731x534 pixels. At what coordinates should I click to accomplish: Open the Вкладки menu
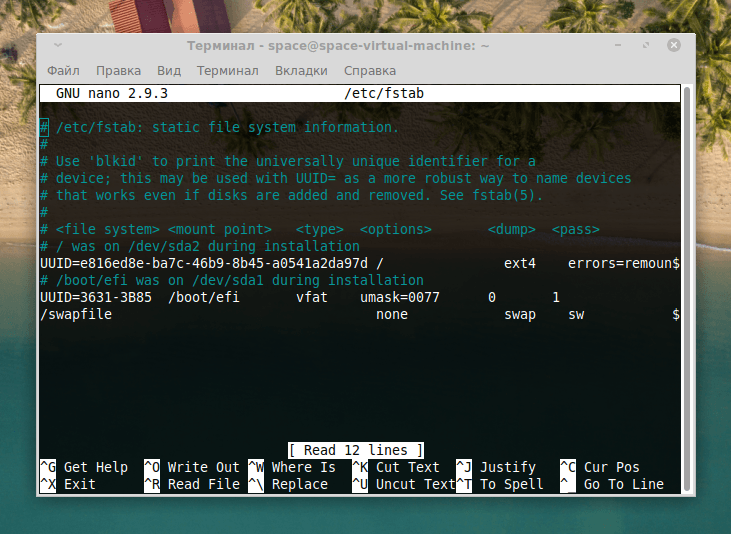301,70
